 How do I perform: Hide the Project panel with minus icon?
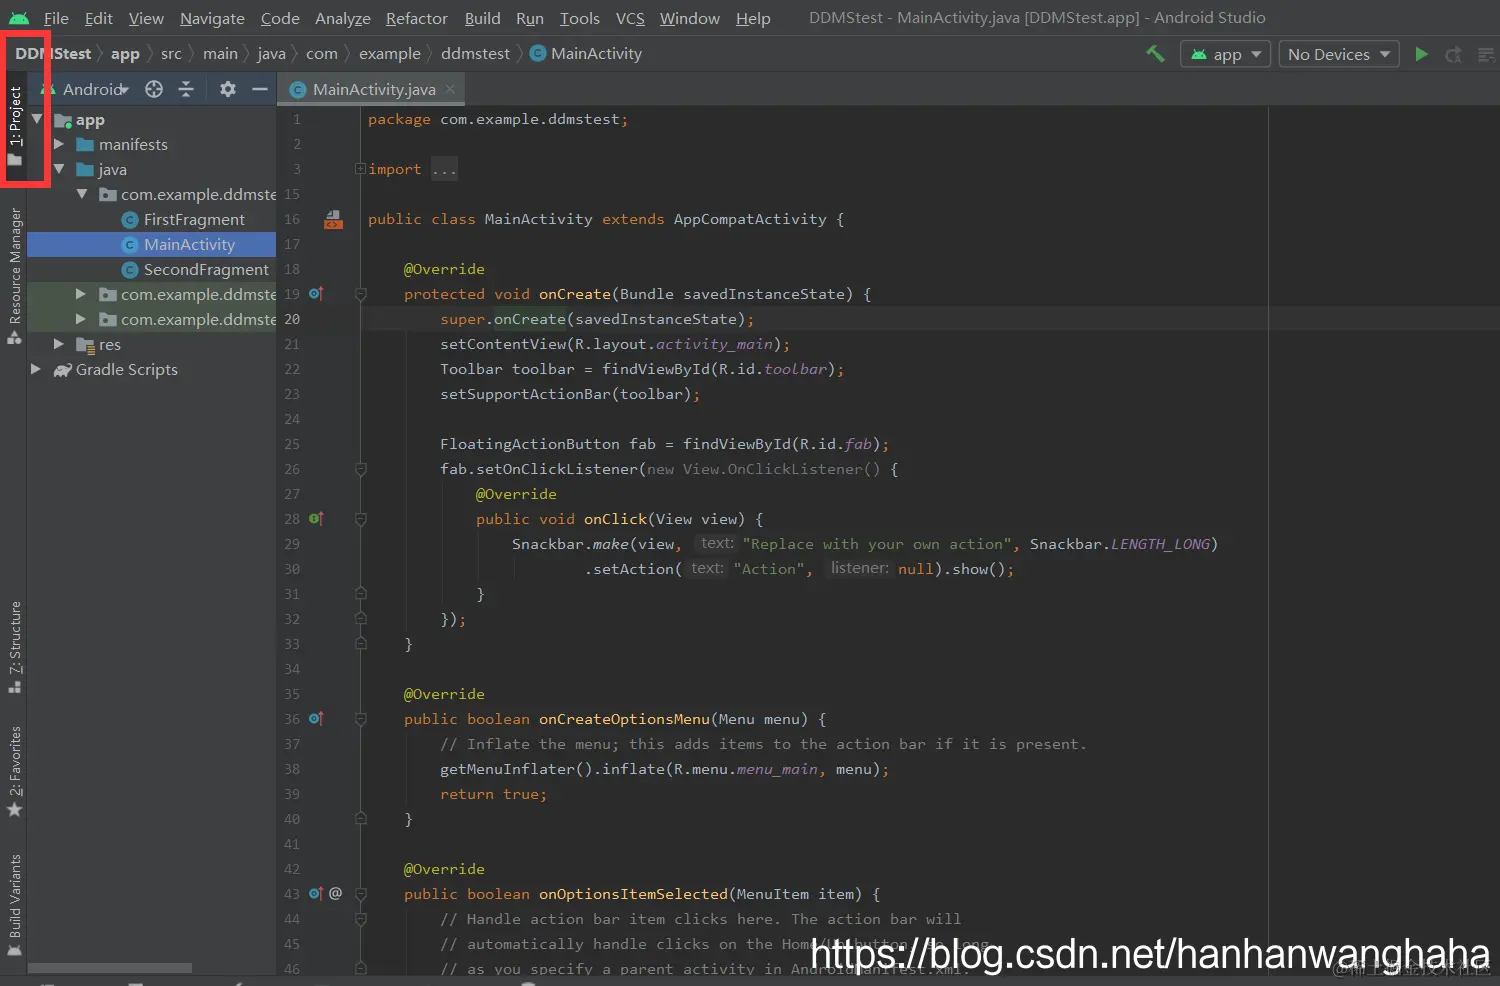[260, 89]
